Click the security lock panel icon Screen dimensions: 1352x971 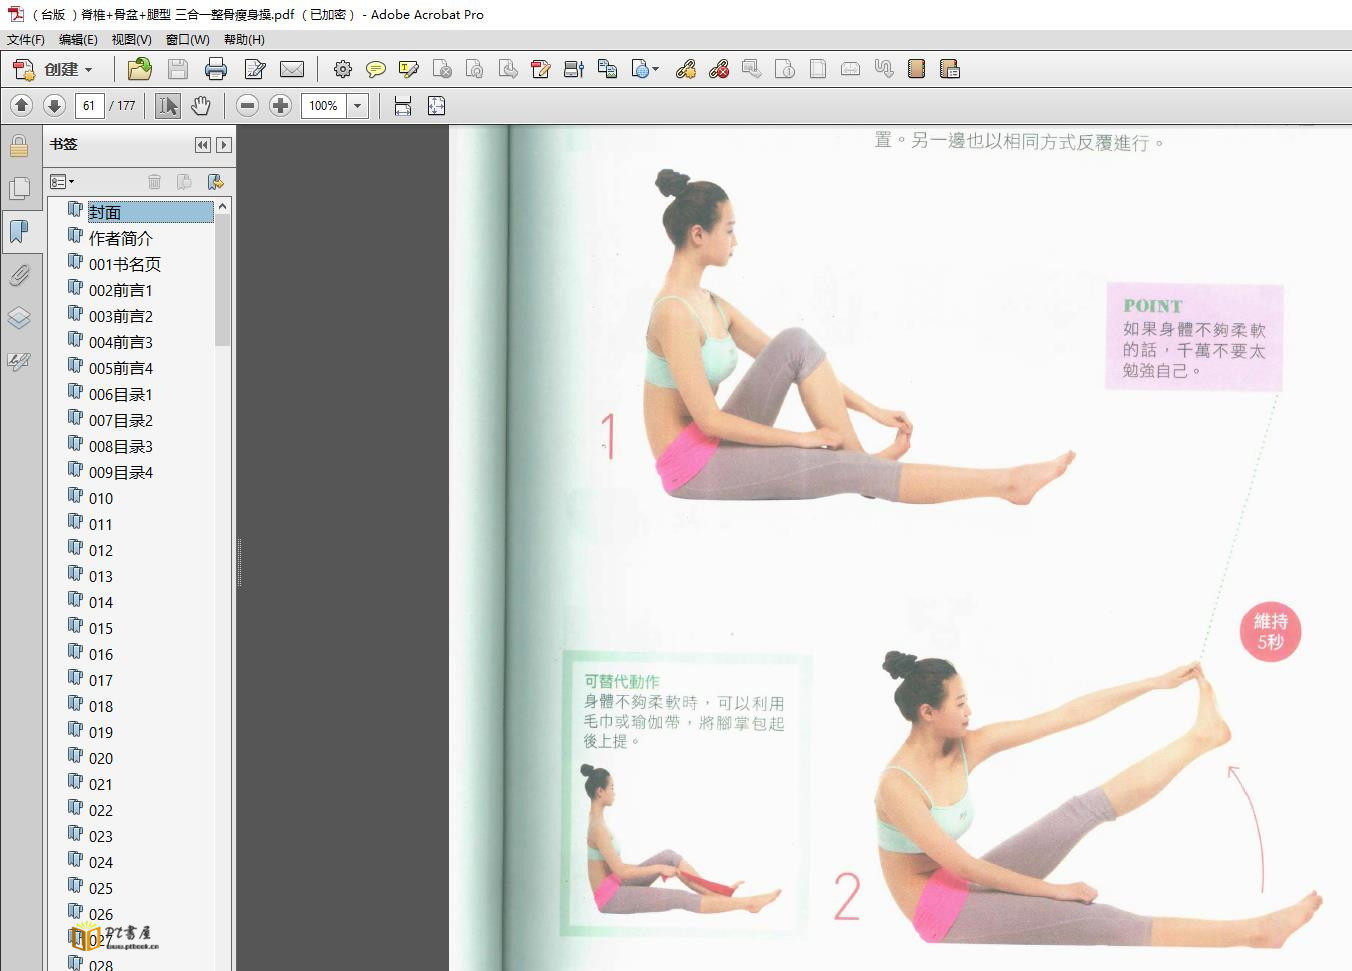[x=19, y=146]
